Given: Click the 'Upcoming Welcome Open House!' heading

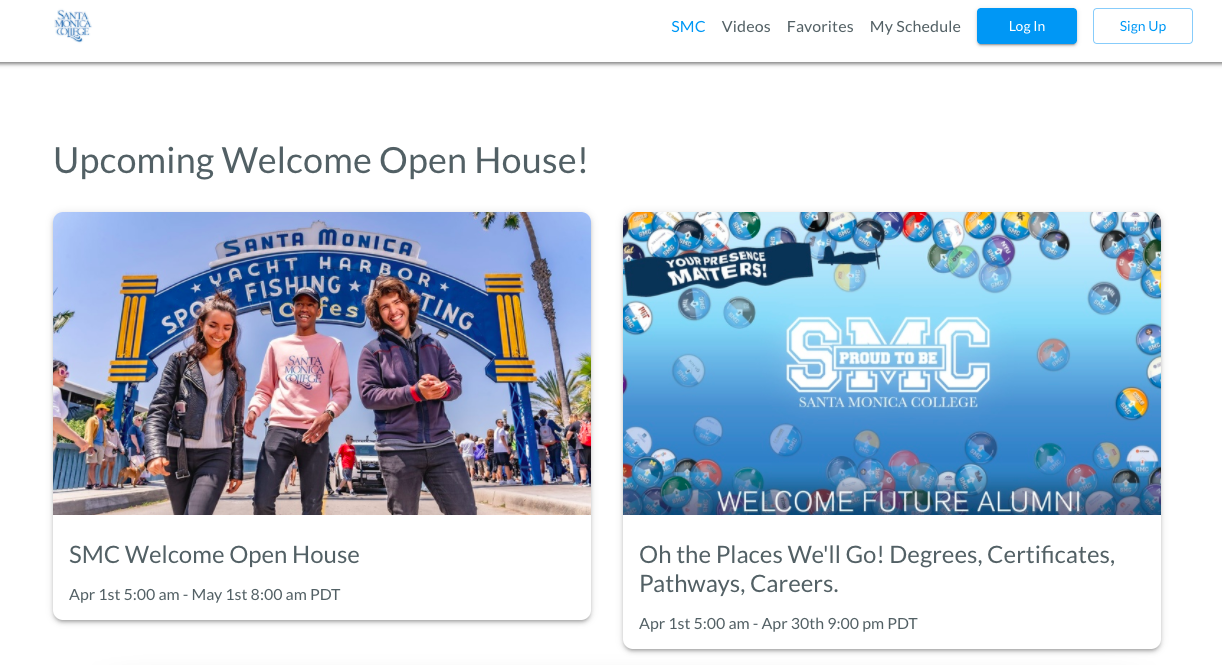Looking at the screenshot, I should pos(321,160).
